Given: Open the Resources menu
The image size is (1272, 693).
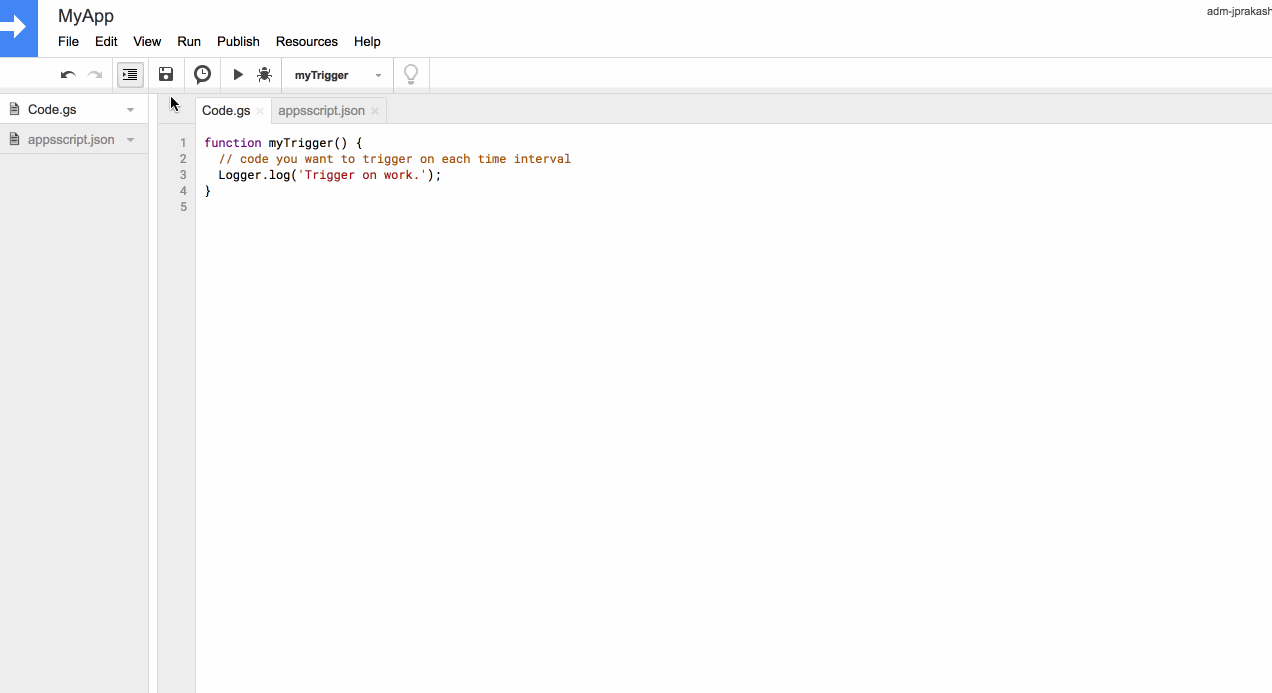Looking at the screenshot, I should coord(306,41).
